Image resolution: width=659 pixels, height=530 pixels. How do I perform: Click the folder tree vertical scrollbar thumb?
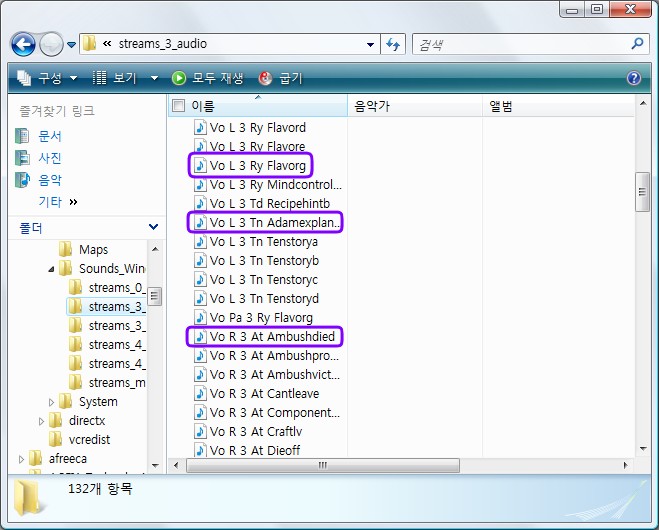point(154,296)
